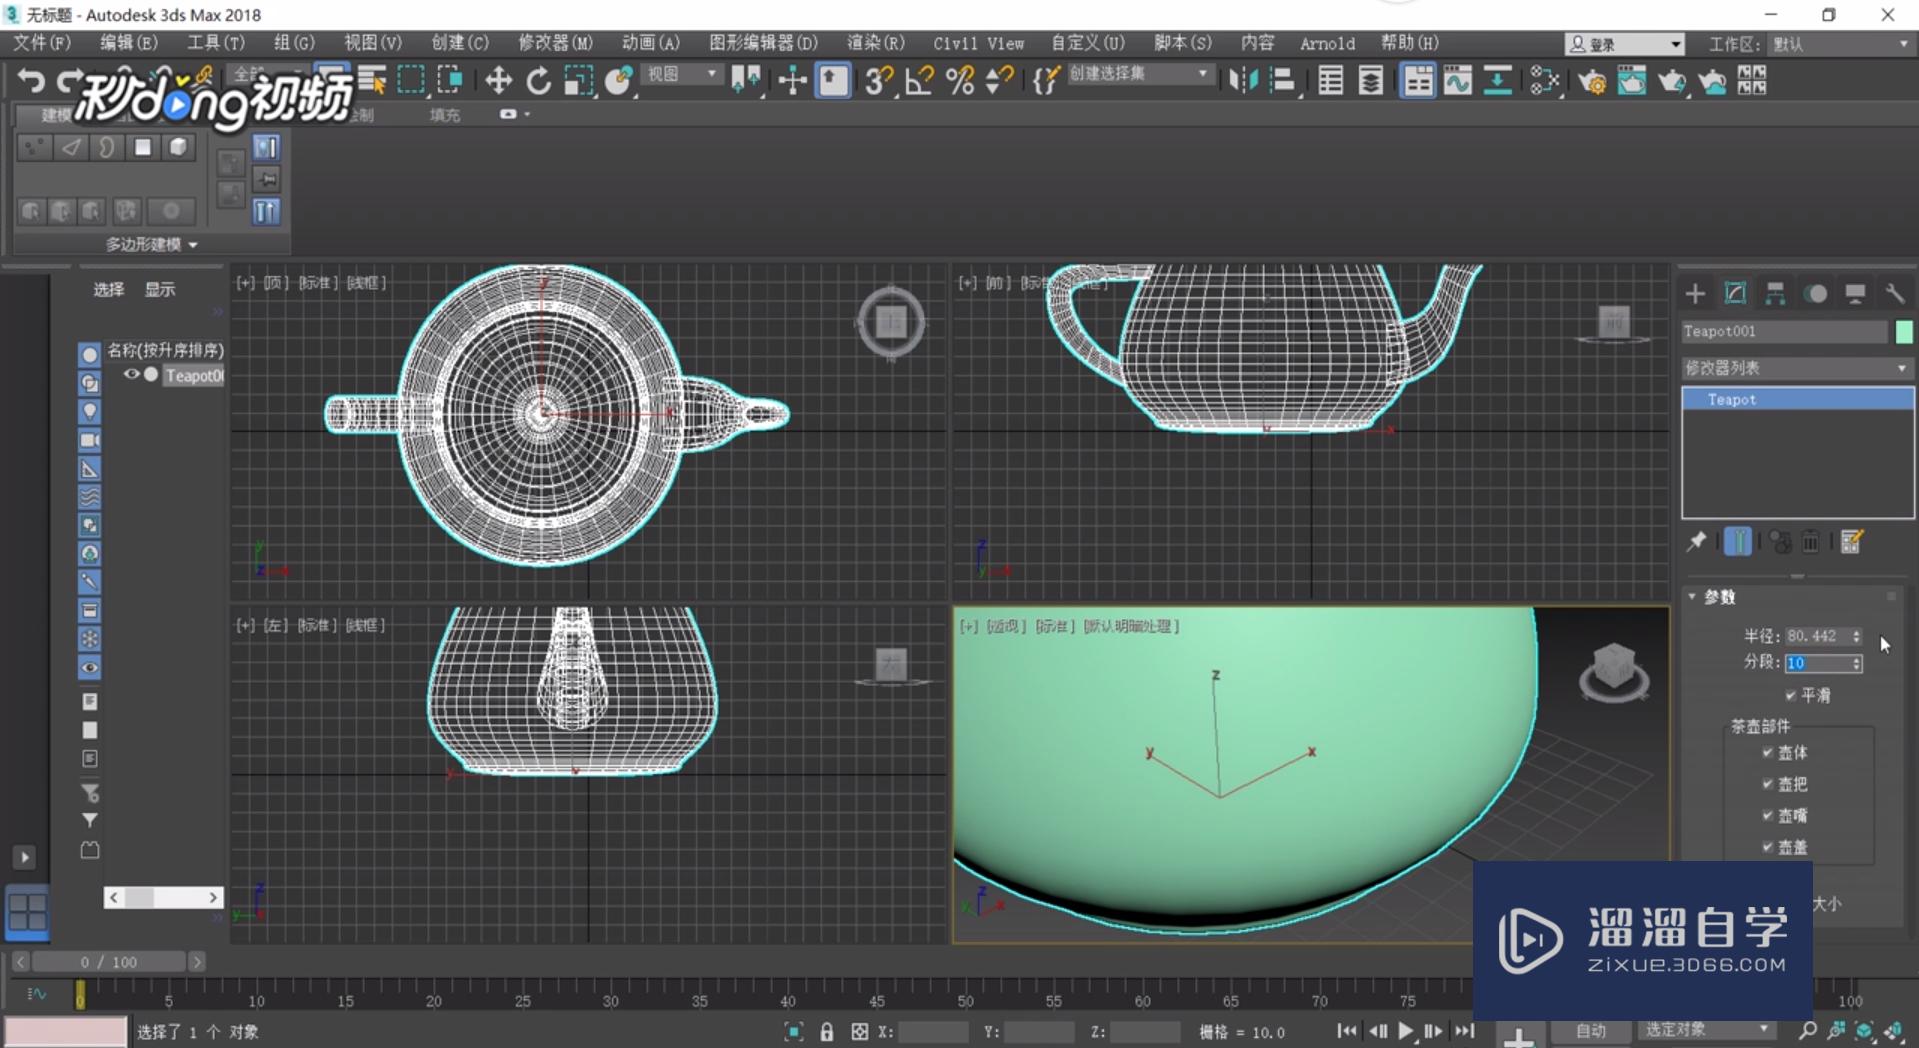Toggle the Percent Snap icon
This screenshot has height=1048, width=1919.
coord(959,80)
